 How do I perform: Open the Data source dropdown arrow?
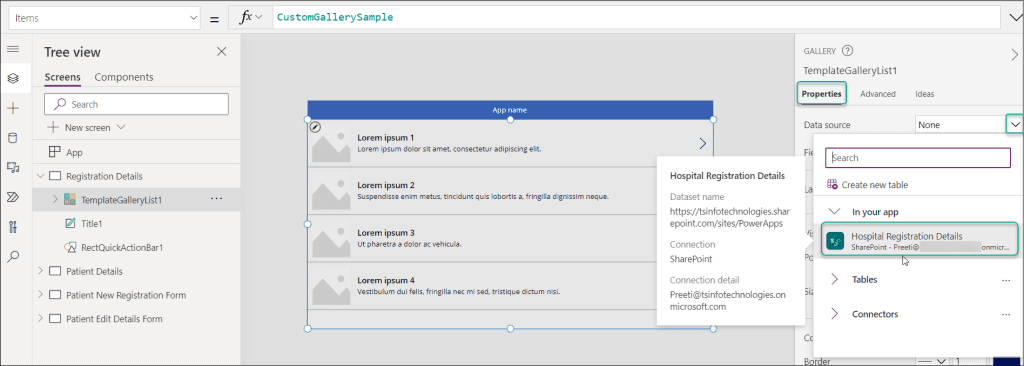click(1014, 124)
